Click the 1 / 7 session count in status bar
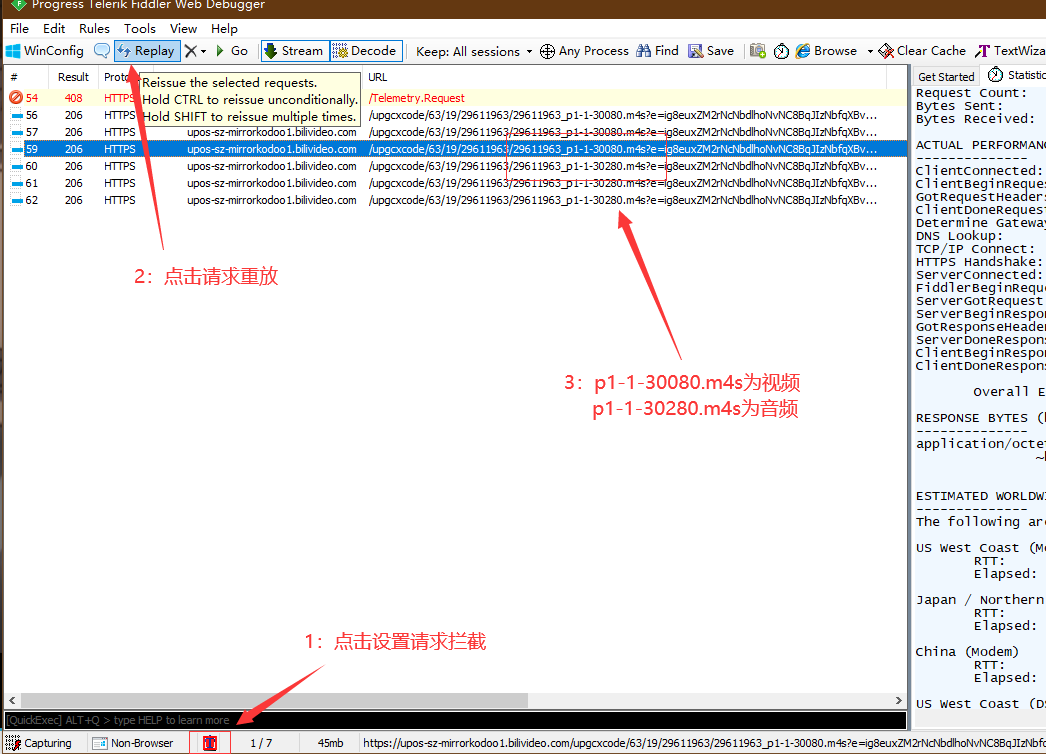1046x754 pixels. tap(262, 743)
